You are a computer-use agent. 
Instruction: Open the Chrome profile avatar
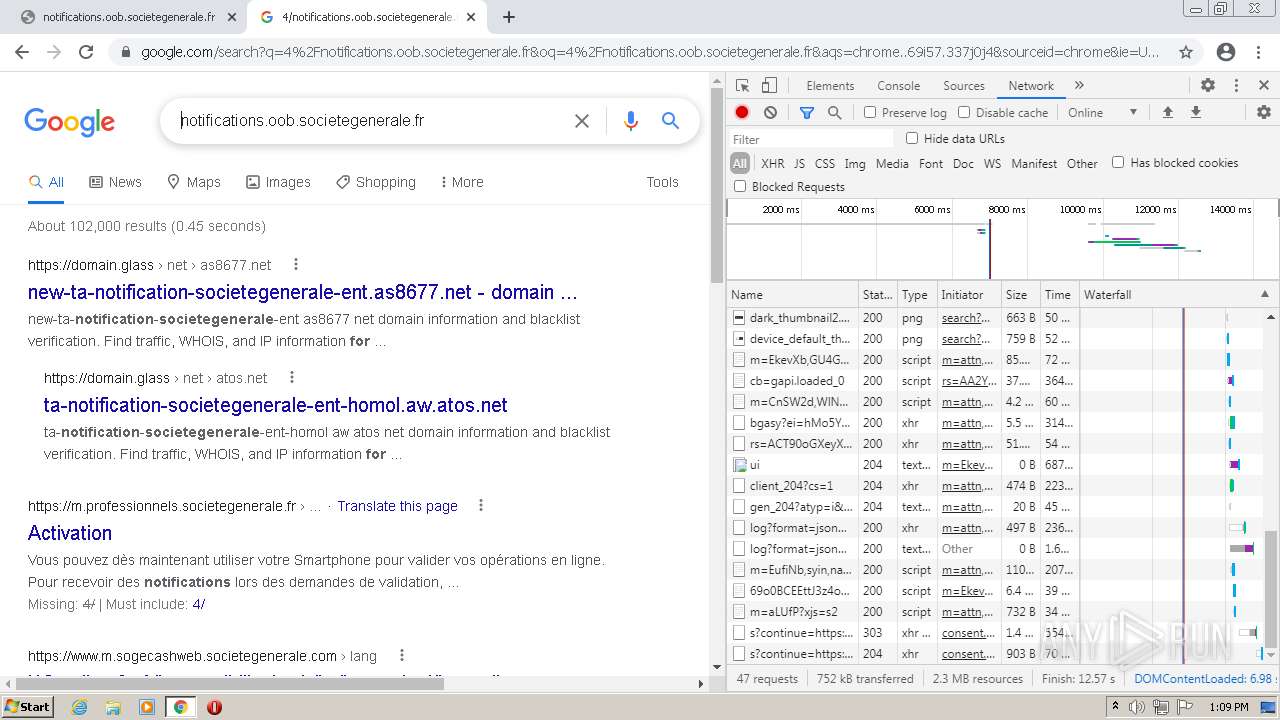click(x=1226, y=52)
